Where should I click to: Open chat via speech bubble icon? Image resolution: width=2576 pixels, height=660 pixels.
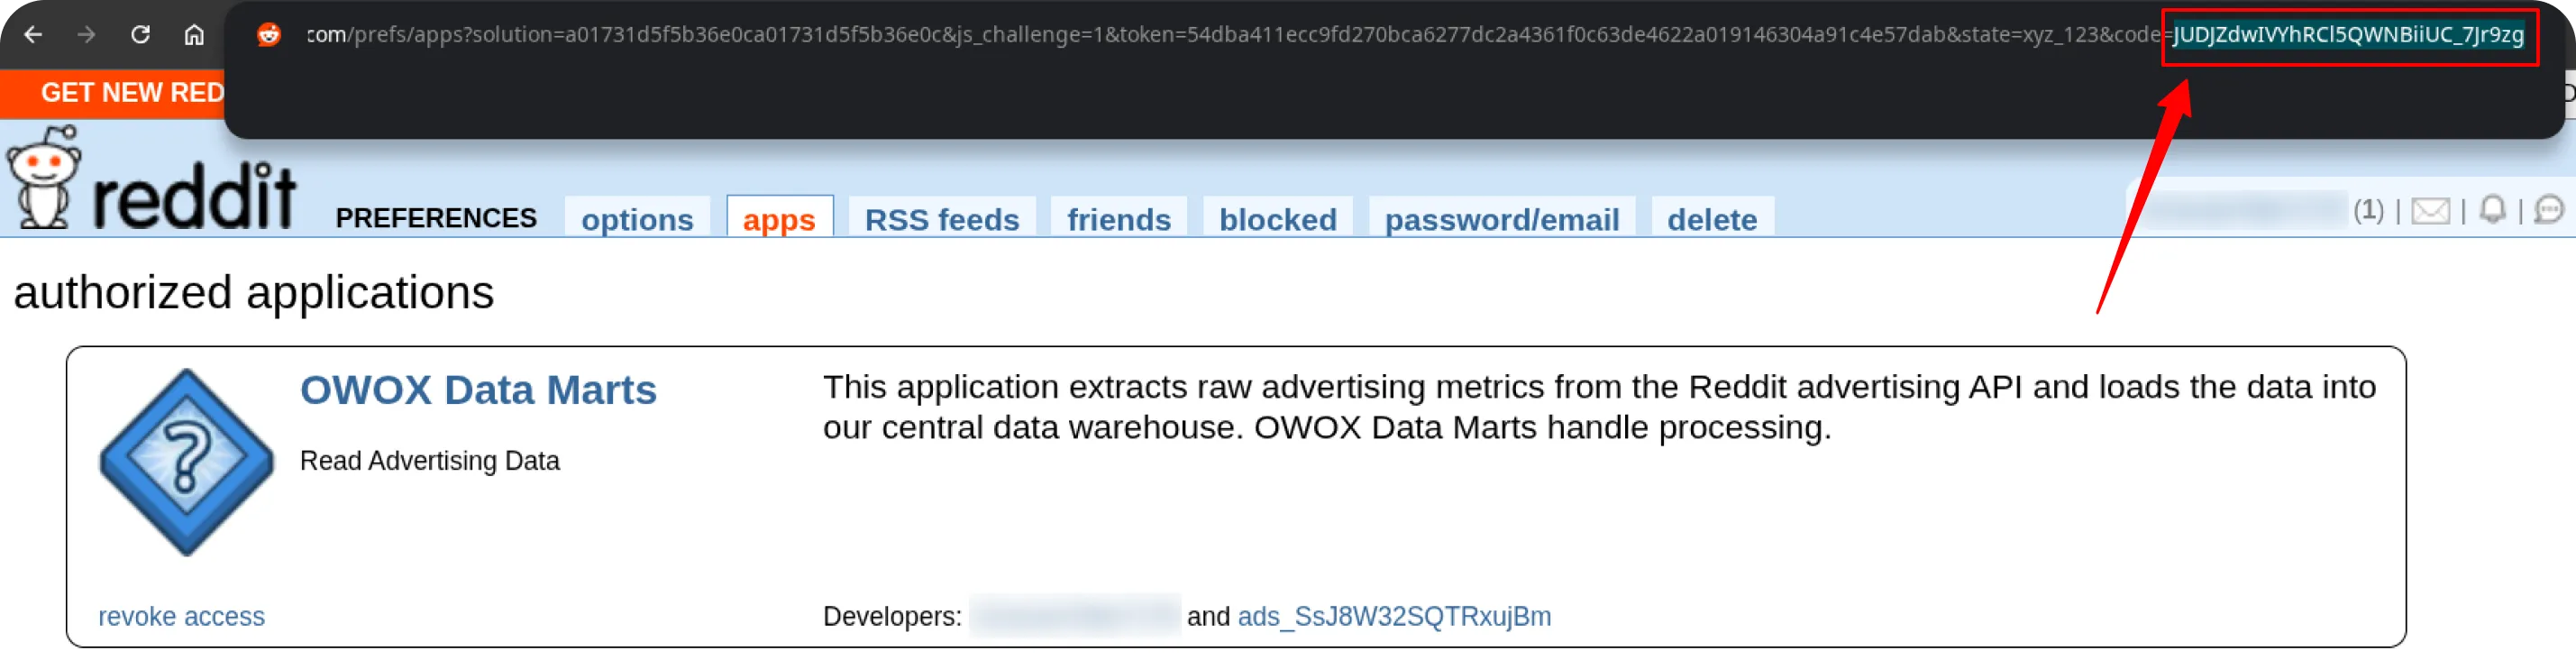(x=2550, y=210)
